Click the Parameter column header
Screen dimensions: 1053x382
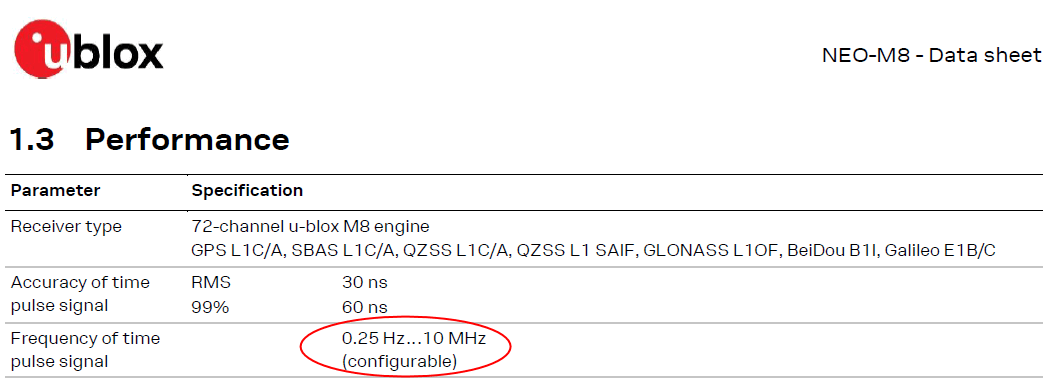(55, 190)
